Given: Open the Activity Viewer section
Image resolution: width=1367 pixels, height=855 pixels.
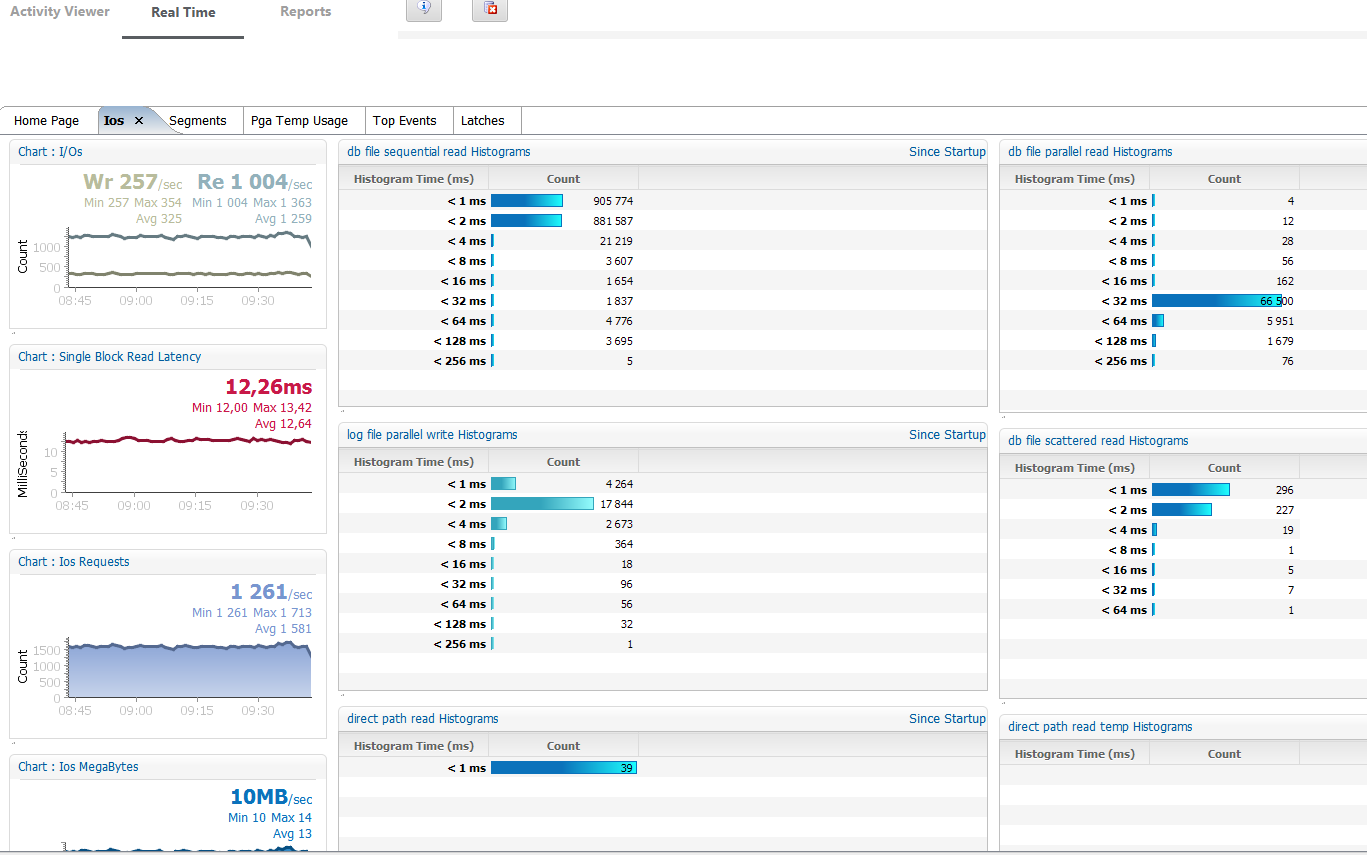Looking at the screenshot, I should [60, 12].
